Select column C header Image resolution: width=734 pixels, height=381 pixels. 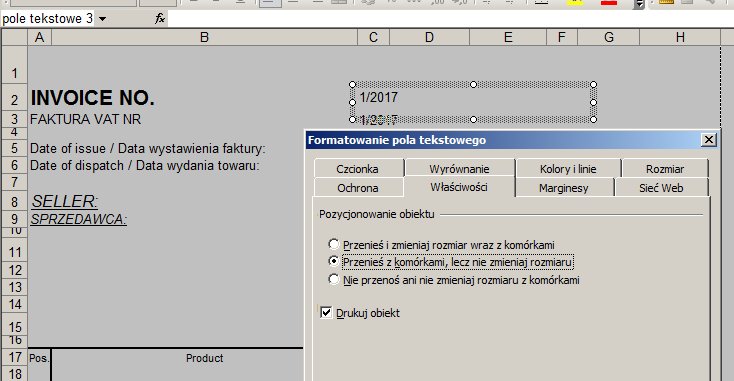coord(373,37)
